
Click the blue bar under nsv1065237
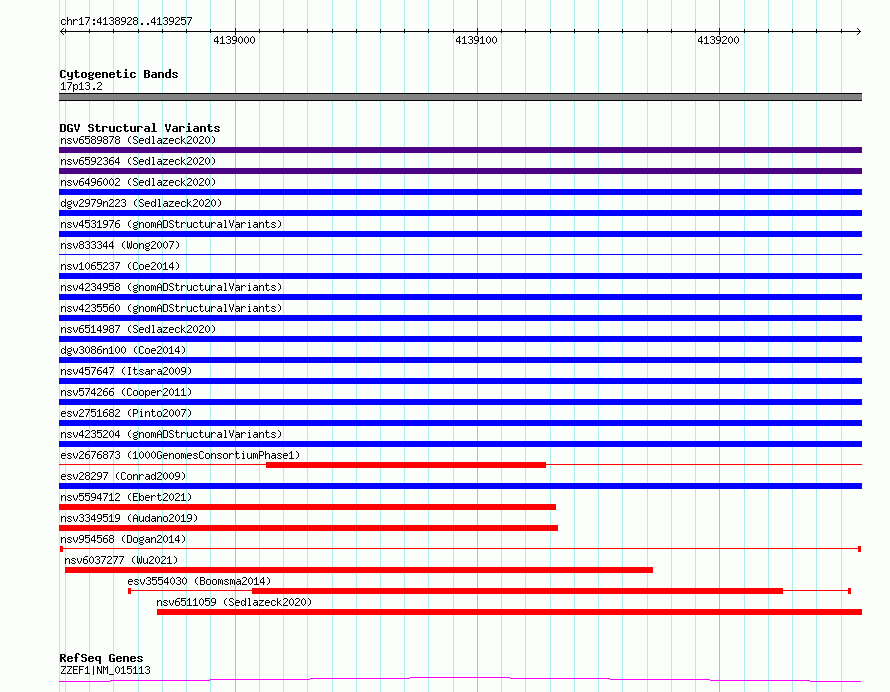coord(460,276)
